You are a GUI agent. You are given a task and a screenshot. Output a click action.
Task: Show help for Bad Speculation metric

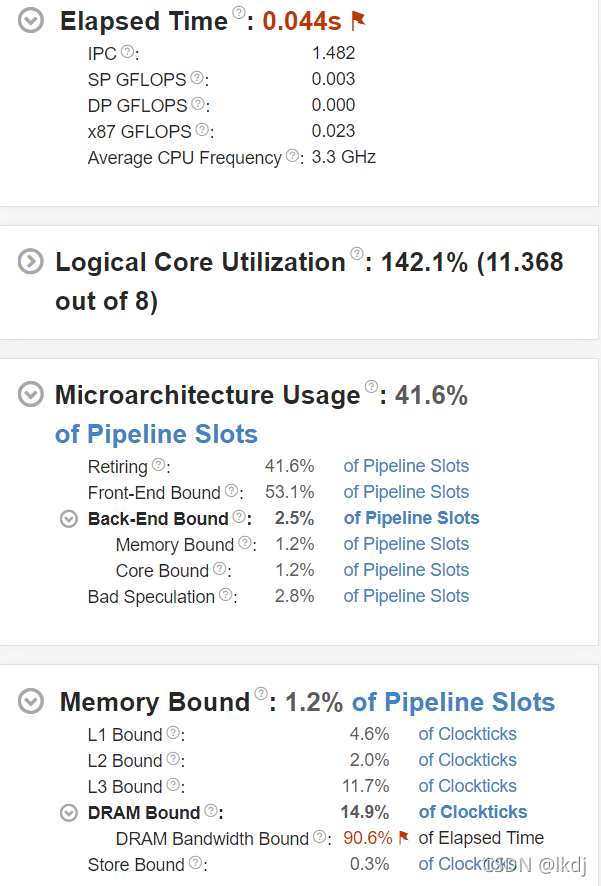tap(226, 595)
